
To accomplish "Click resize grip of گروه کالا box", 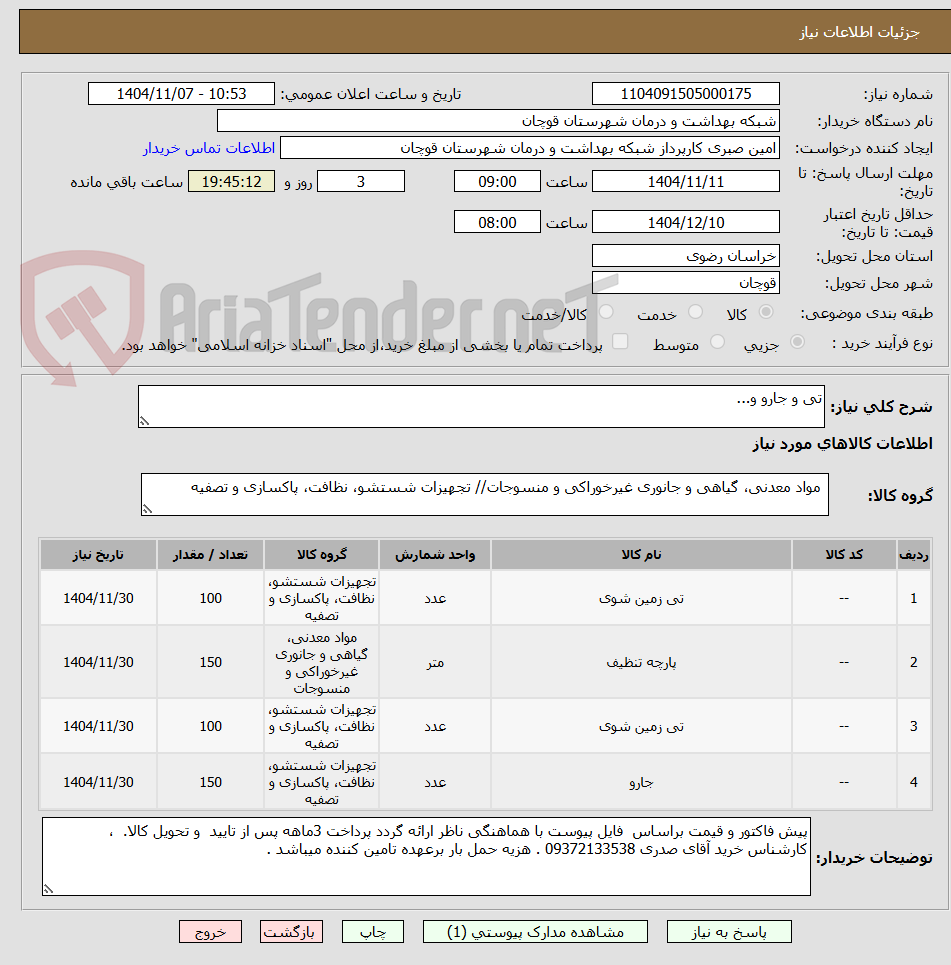I will click(146, 509).
